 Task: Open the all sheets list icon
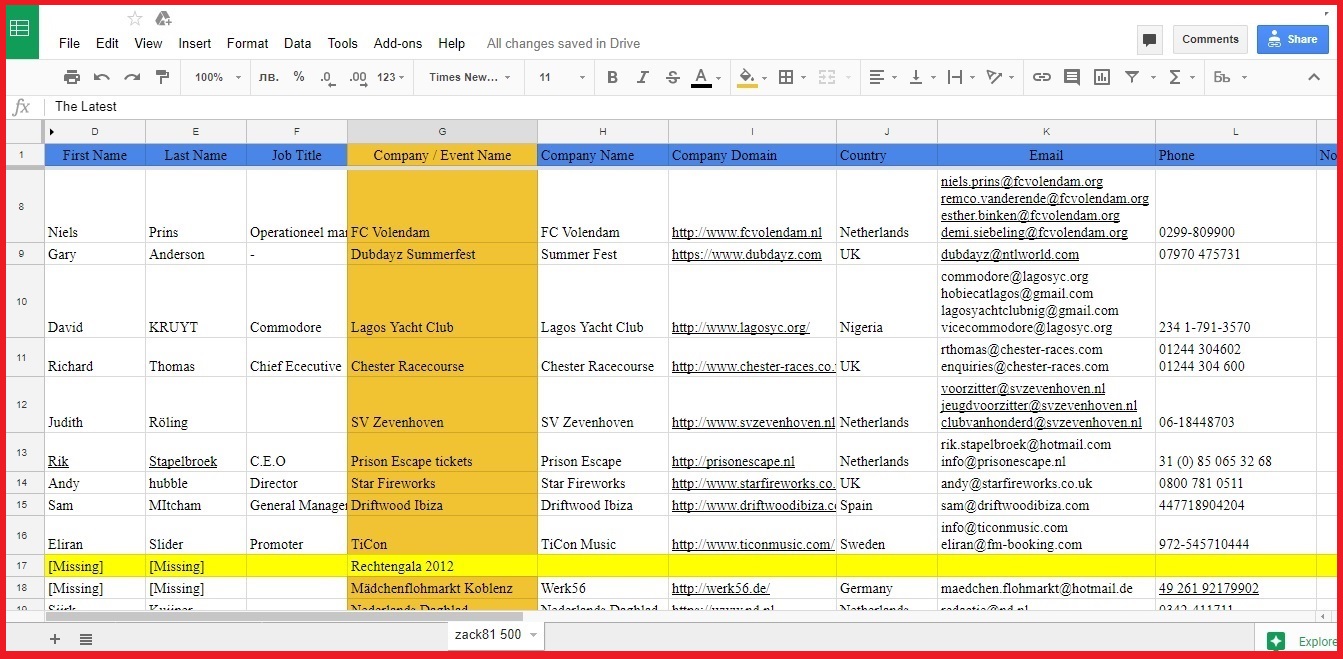point(86,639)
